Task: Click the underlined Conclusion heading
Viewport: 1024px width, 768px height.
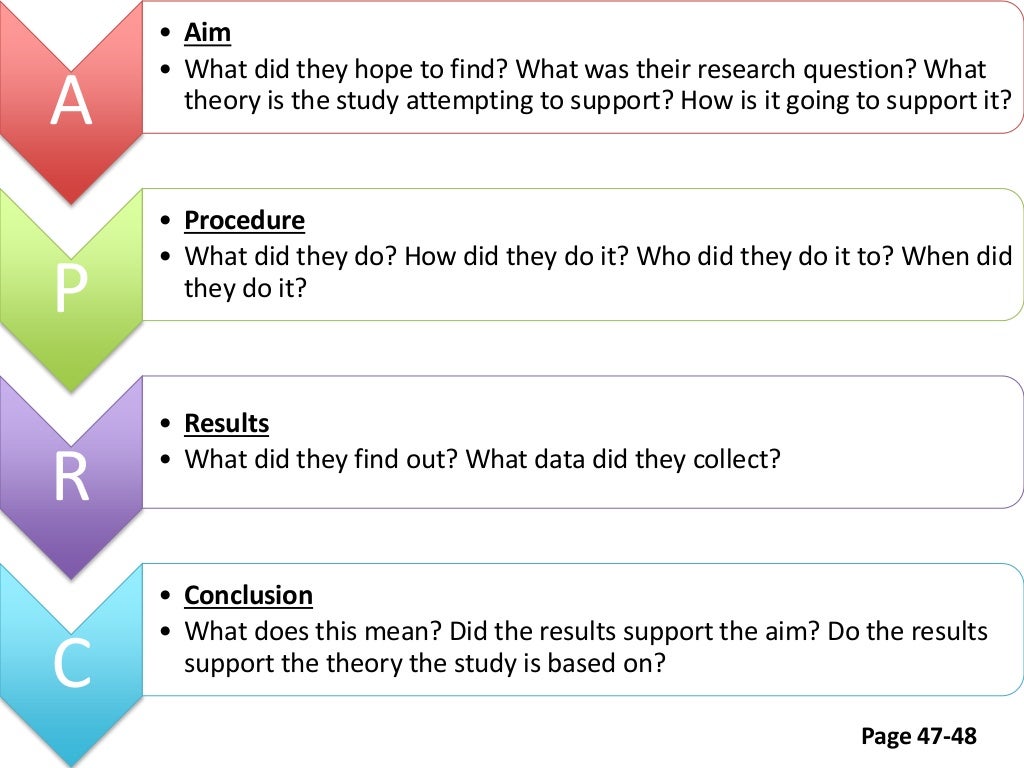Action: 248,595
